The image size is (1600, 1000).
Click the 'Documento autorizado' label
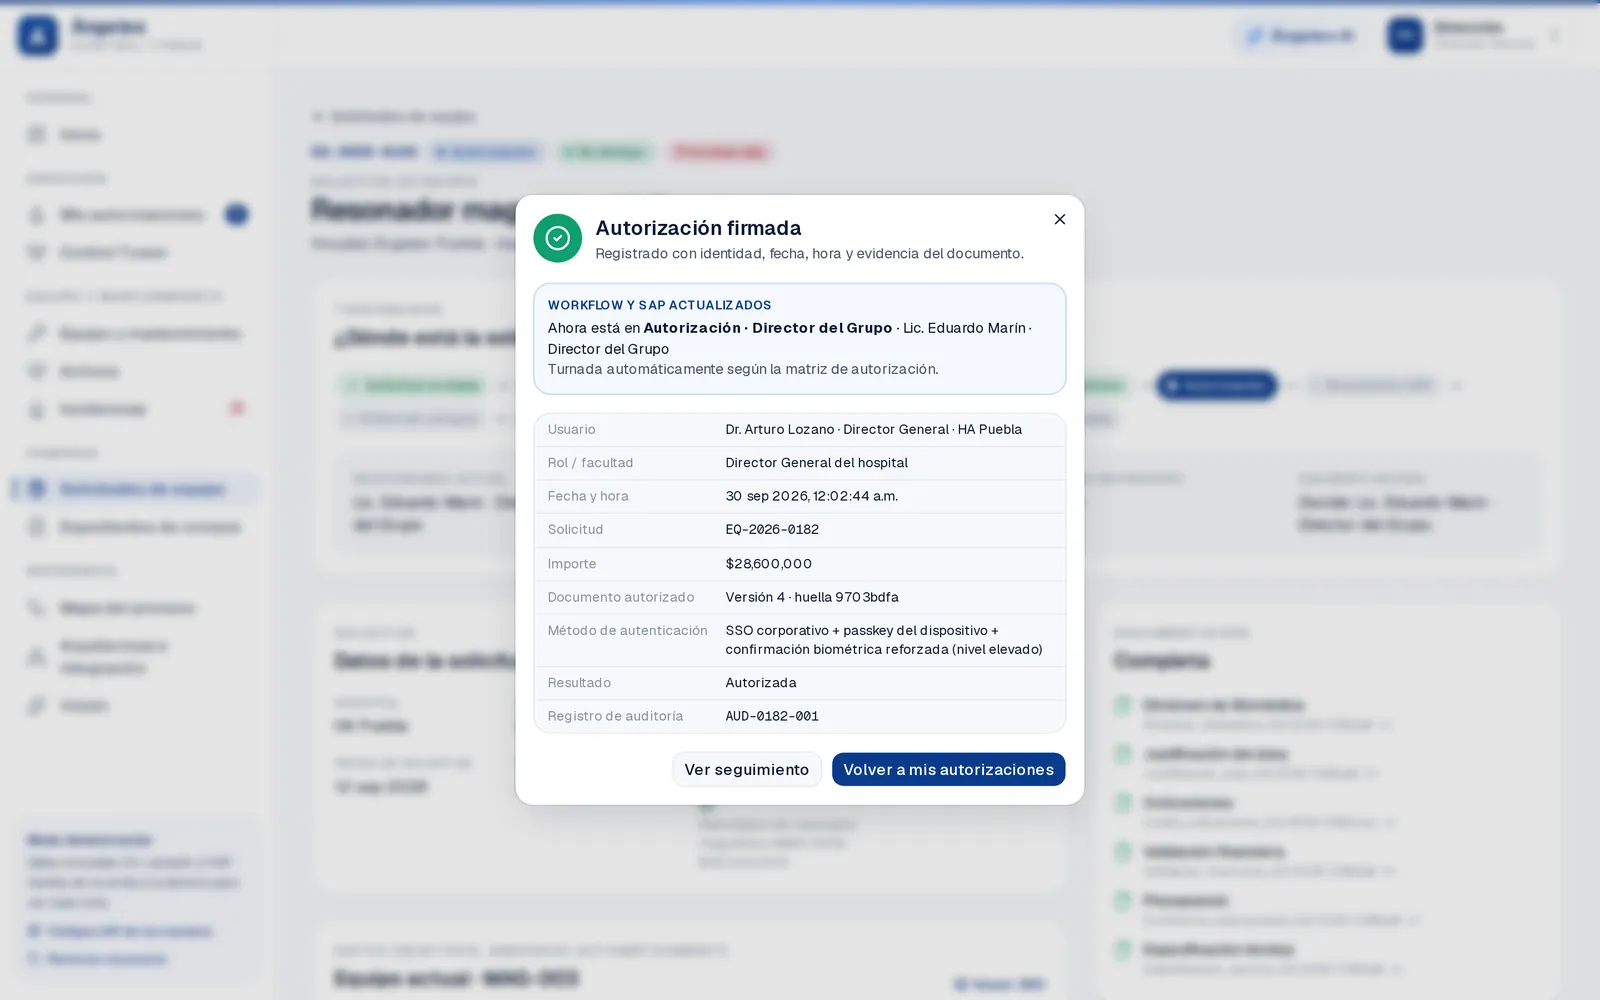[x=621, y=597]
